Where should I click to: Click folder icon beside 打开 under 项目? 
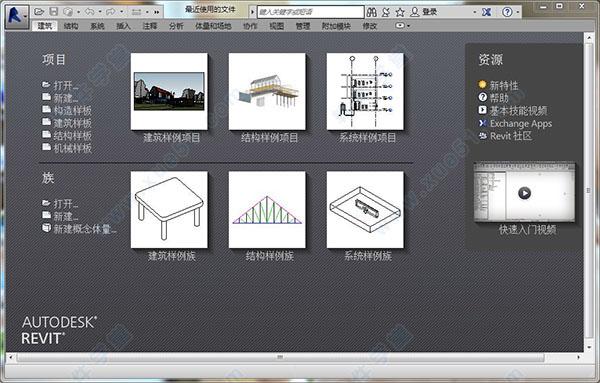pyautogui.click(x=46, y=84)
